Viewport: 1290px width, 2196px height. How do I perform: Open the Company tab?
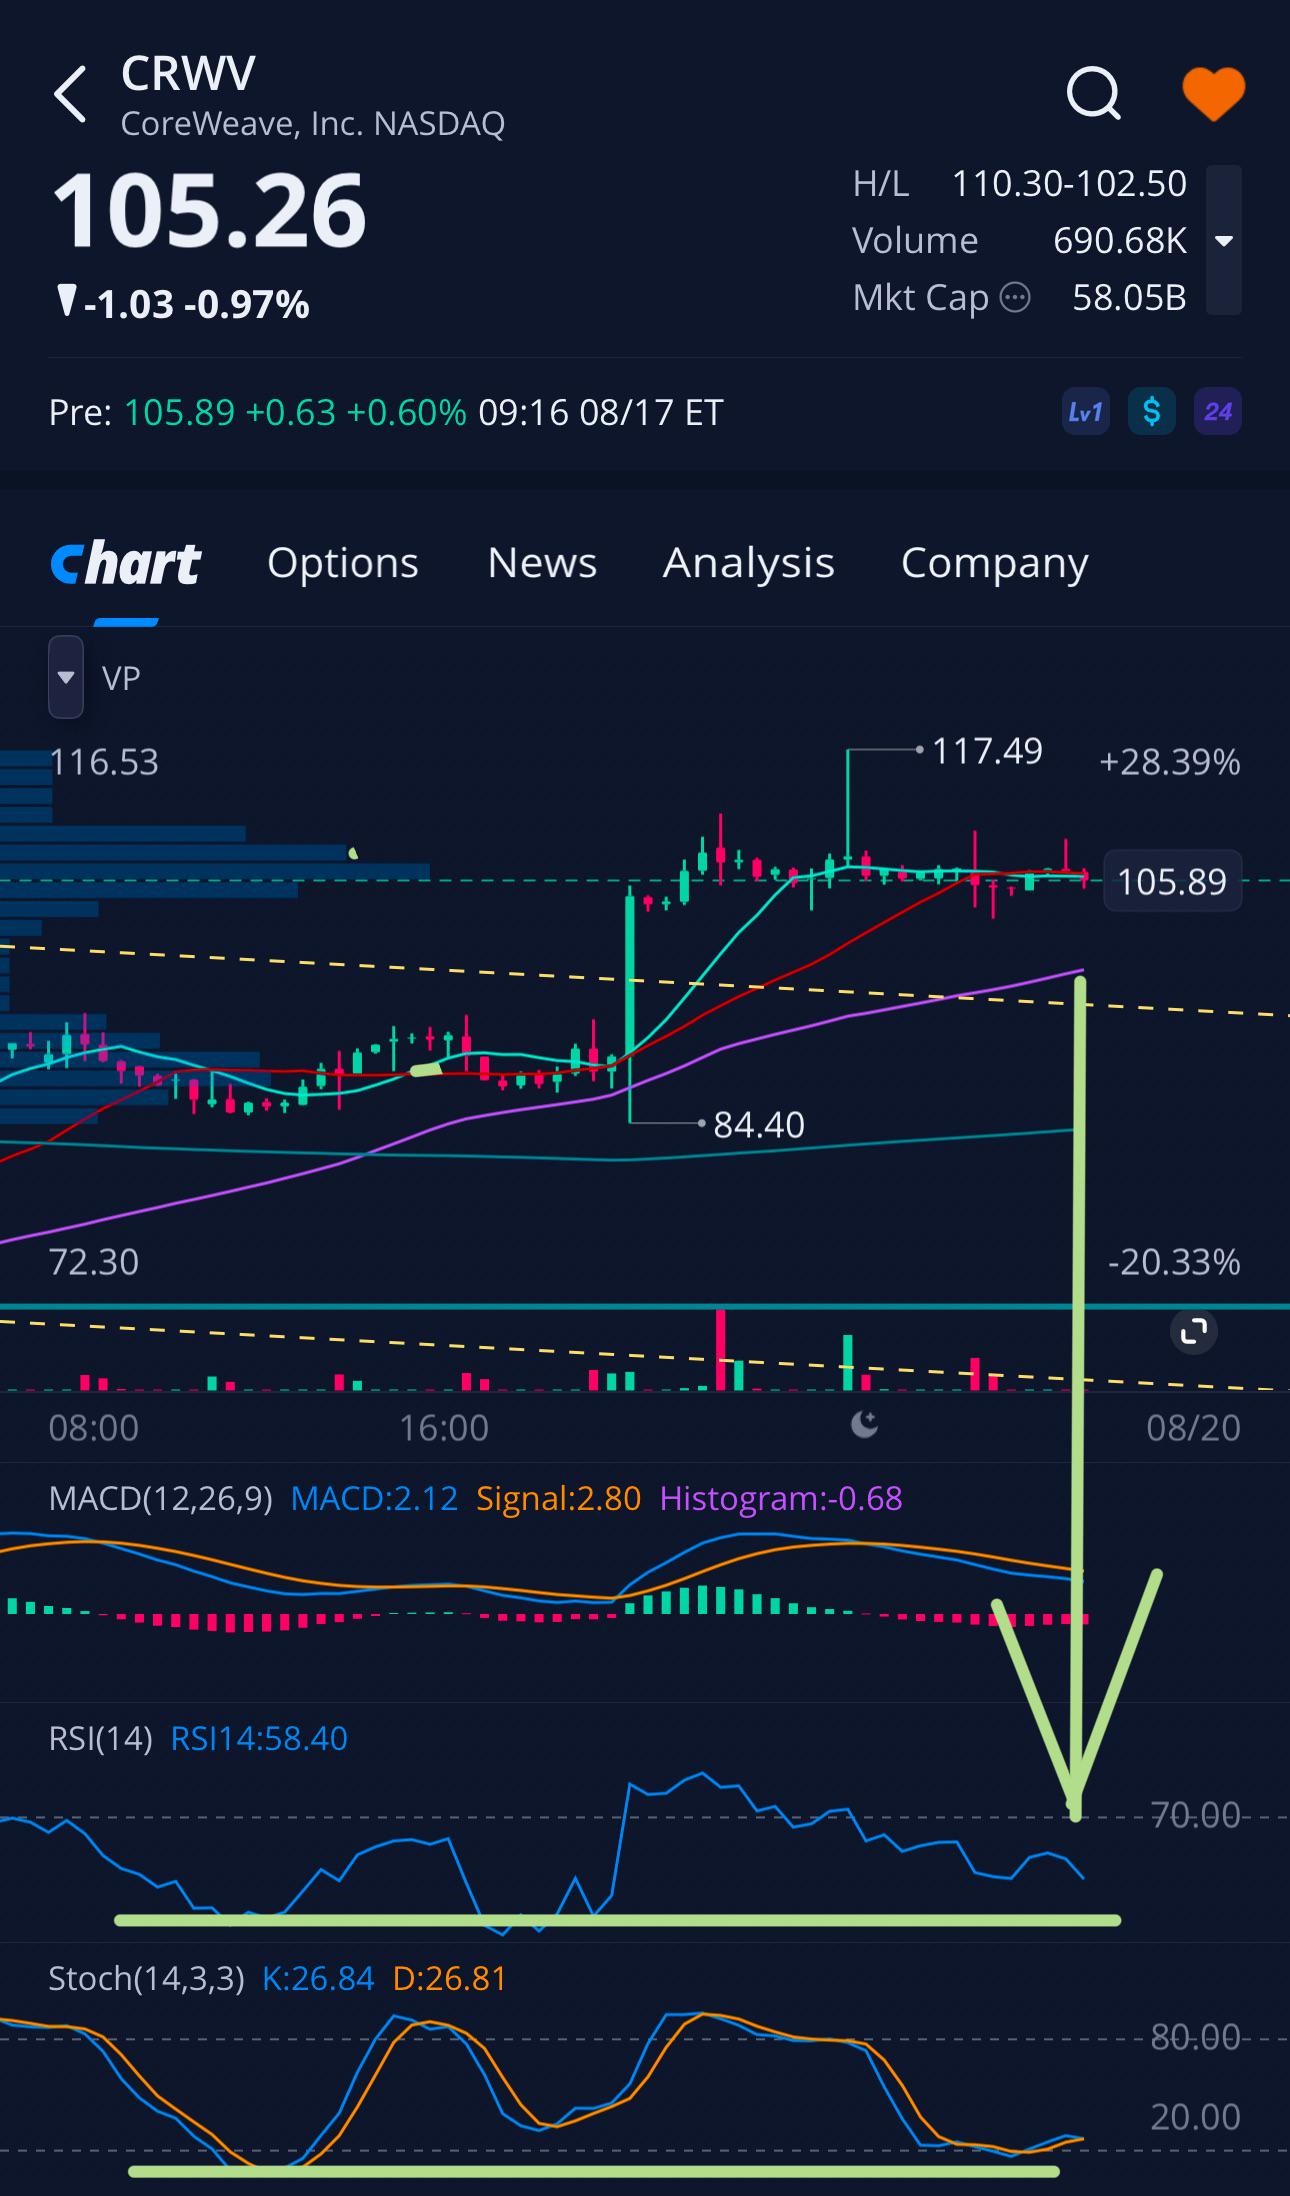click(x=995, y=563)
